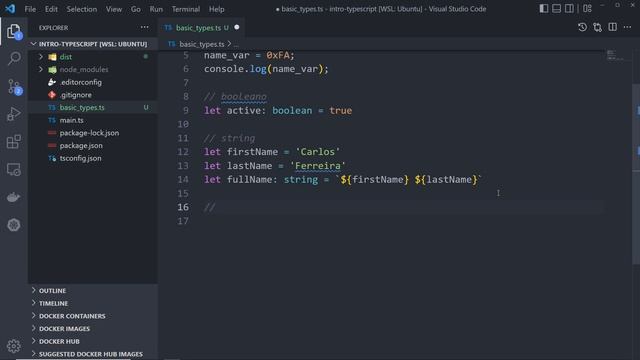Open Run and Debug view
640x360 pixels.
click(x=14, y=114)
